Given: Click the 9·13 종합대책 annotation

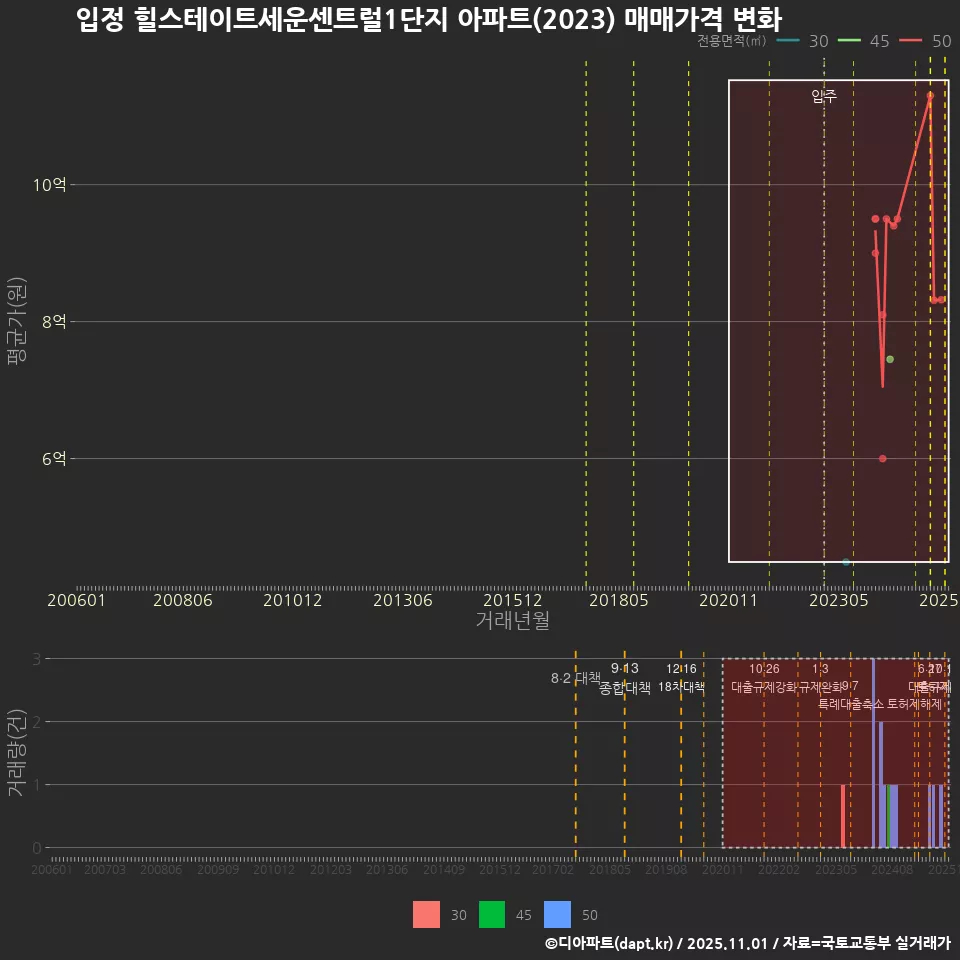Looking at the screenshot, I should (623, 678).
